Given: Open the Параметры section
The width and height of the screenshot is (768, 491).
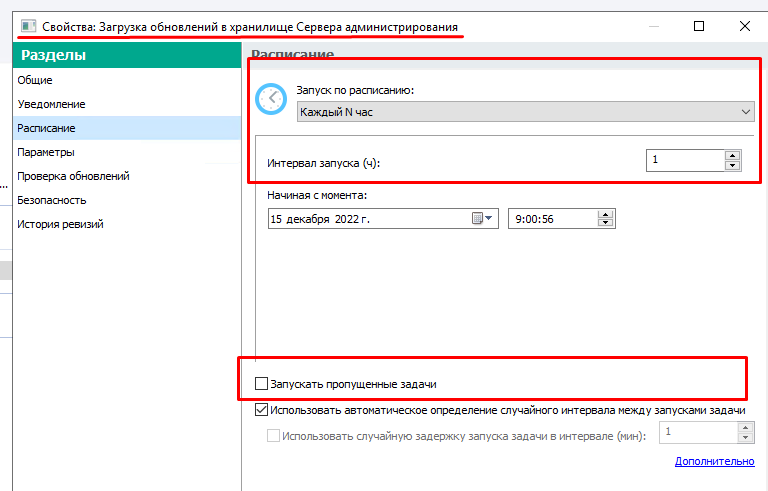Looking at the screenshot, I should point(127,152).
